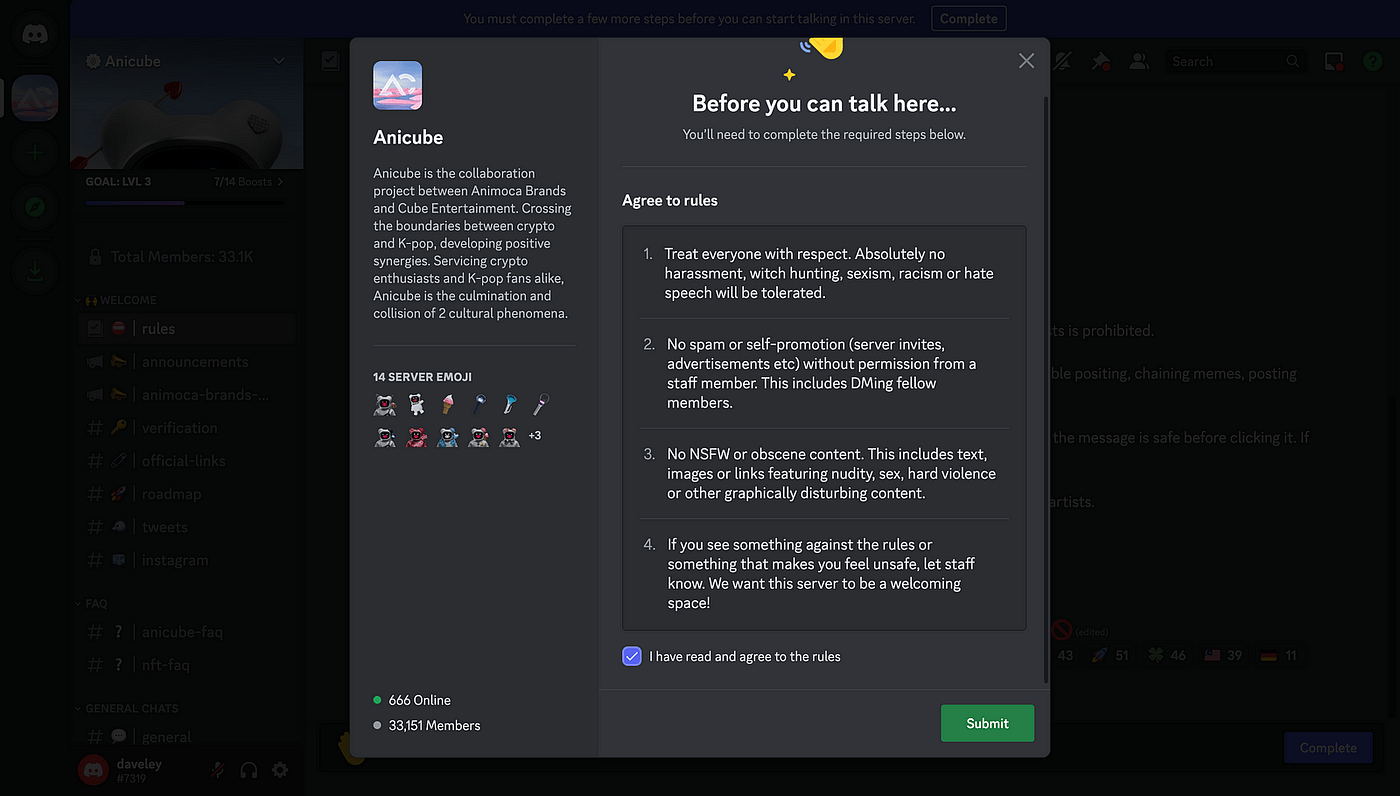The image size is (1400, 796).
Task: Open the inbox icon in header
Action: pyautogui.click(x=1334, y=61)
